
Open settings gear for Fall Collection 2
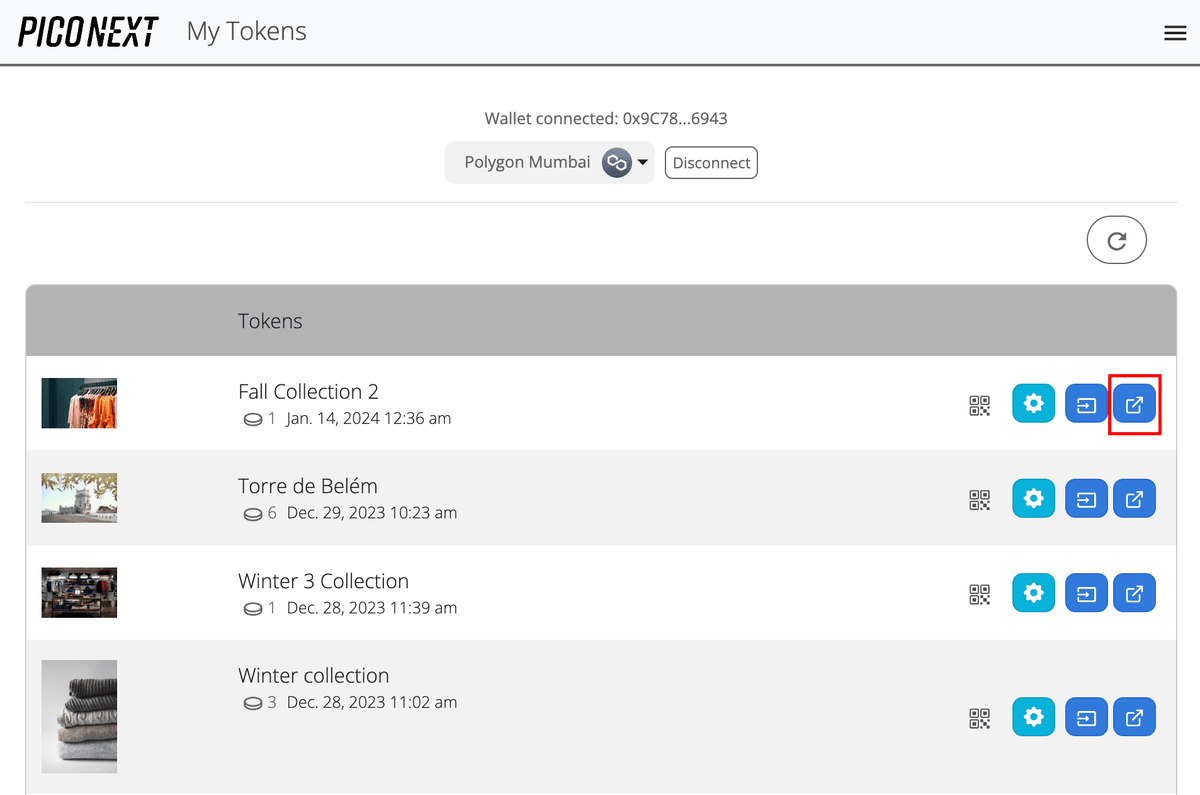(1033, 403)
